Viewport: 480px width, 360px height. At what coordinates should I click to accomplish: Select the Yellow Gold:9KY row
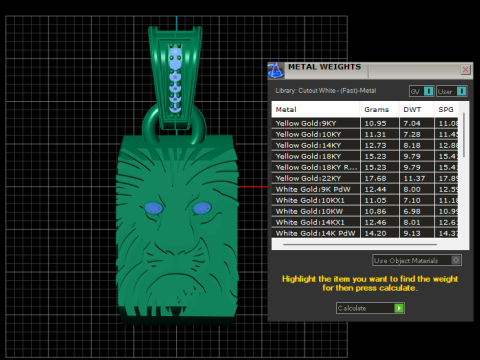(365, 123)
